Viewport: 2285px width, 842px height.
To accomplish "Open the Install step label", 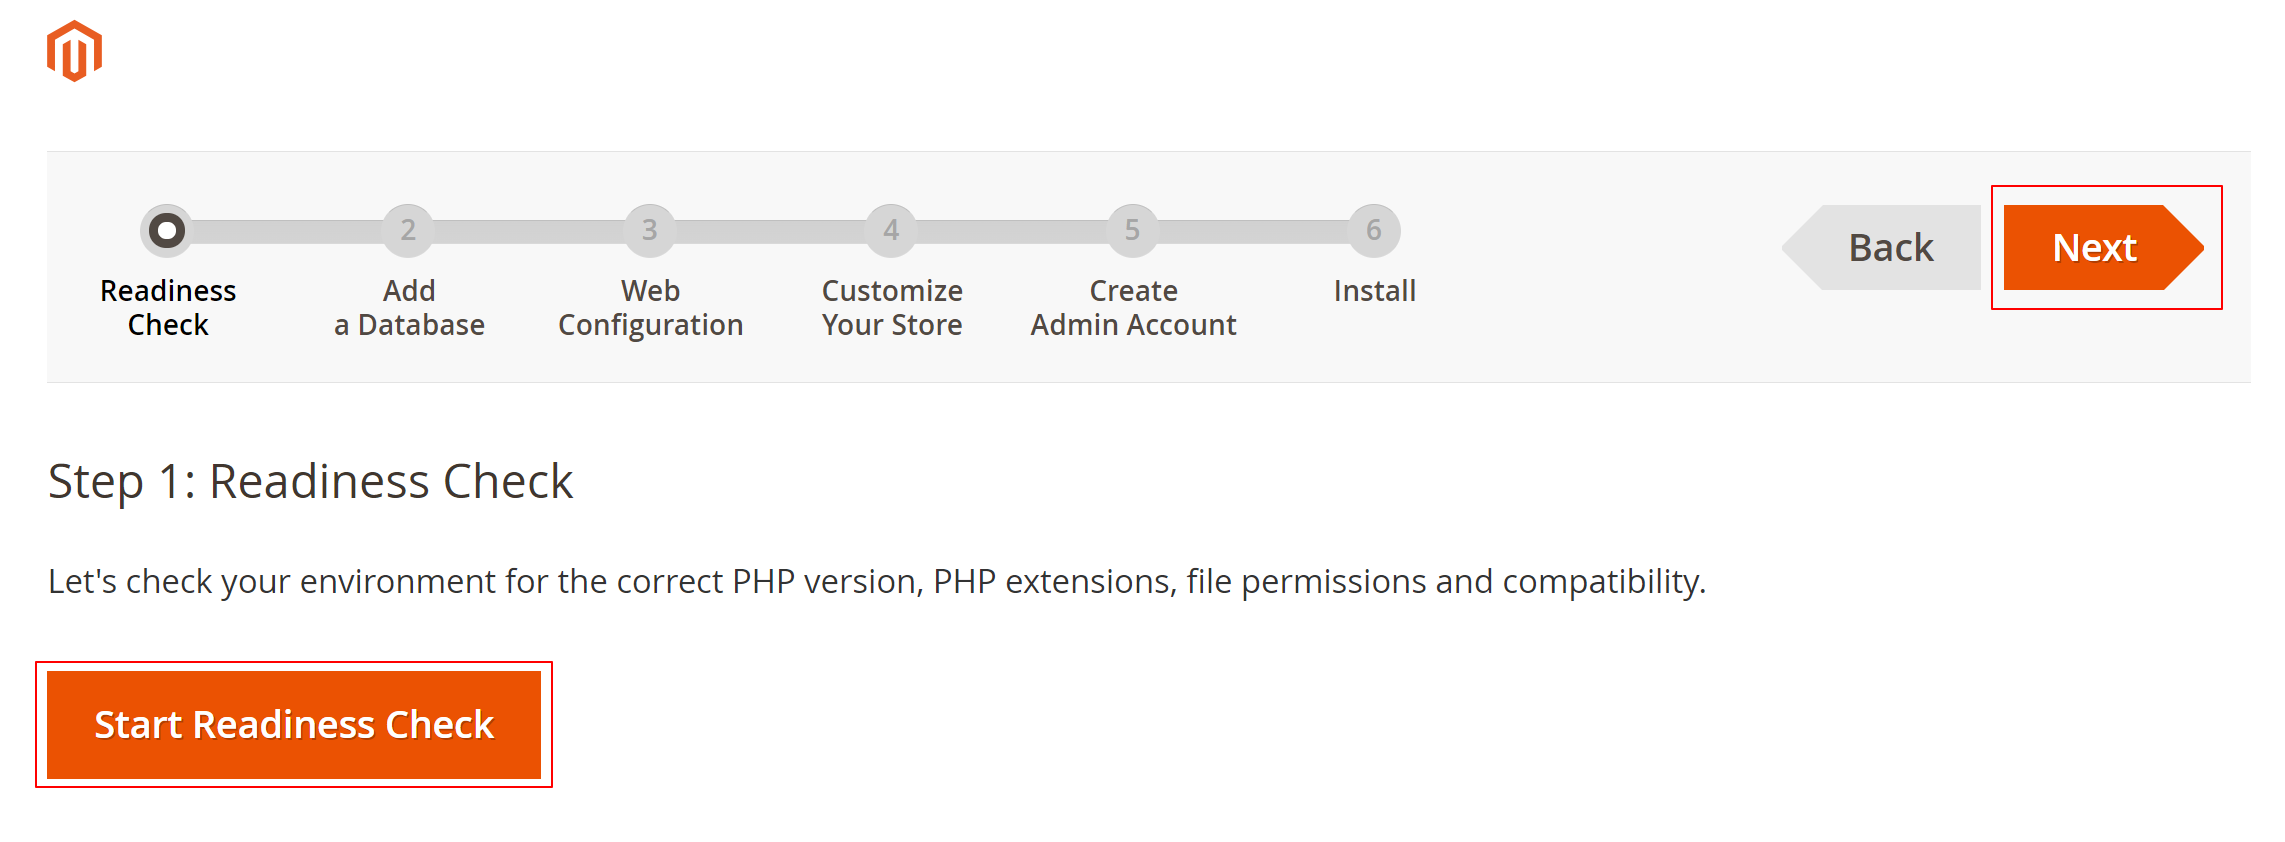I will pos(1374,291).
